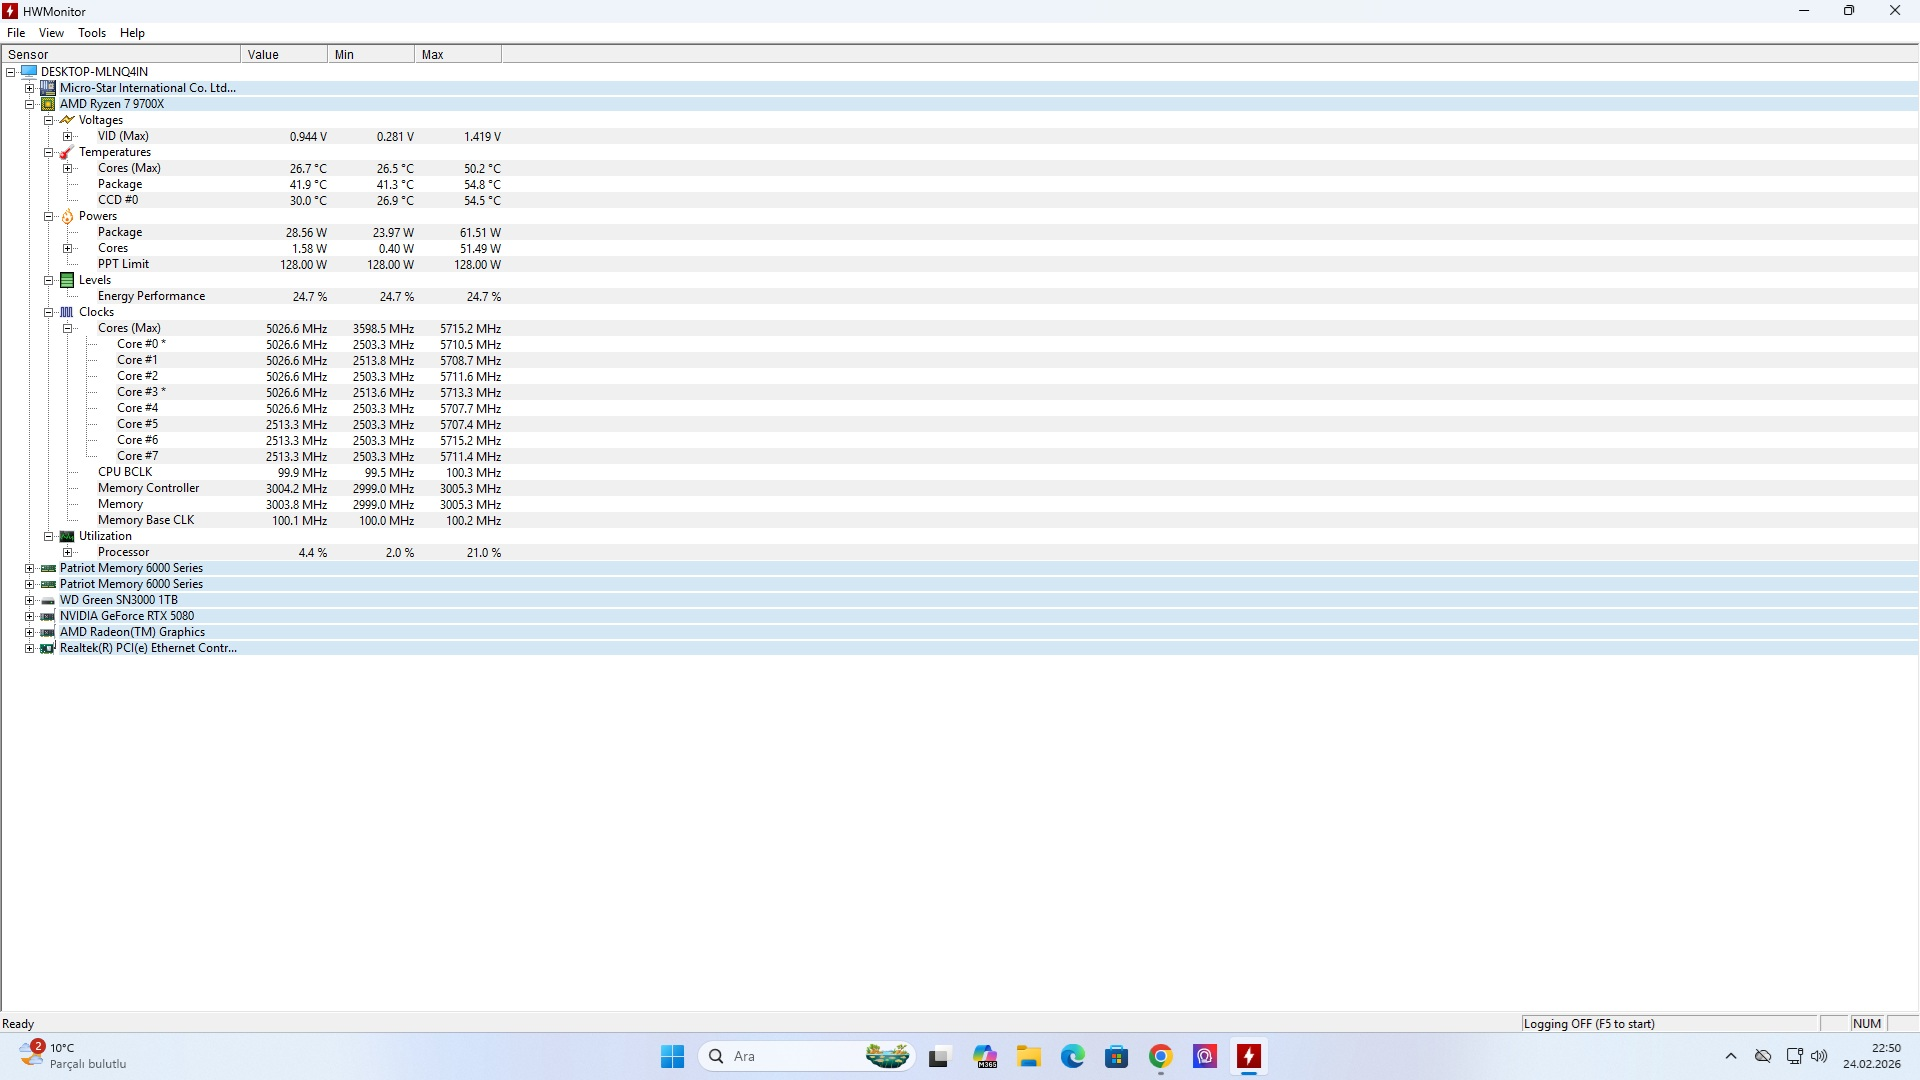Collapse the Voltages section

49,120
